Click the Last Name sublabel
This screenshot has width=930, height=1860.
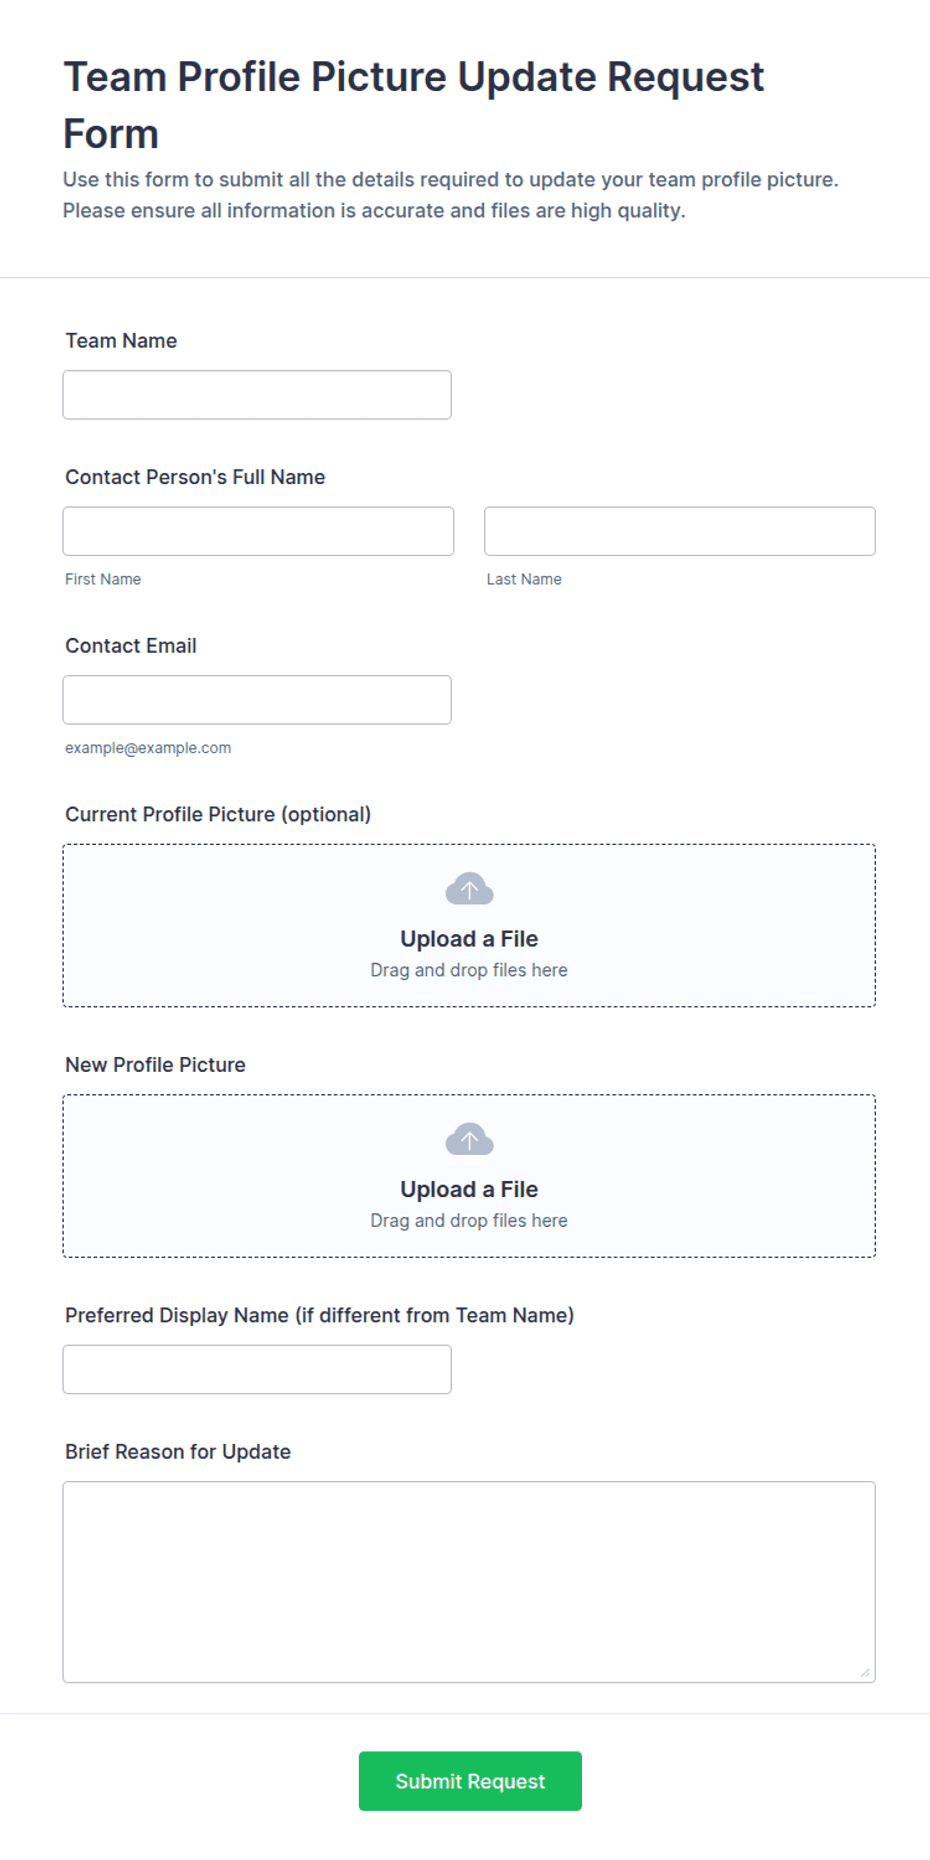[524, 579]
